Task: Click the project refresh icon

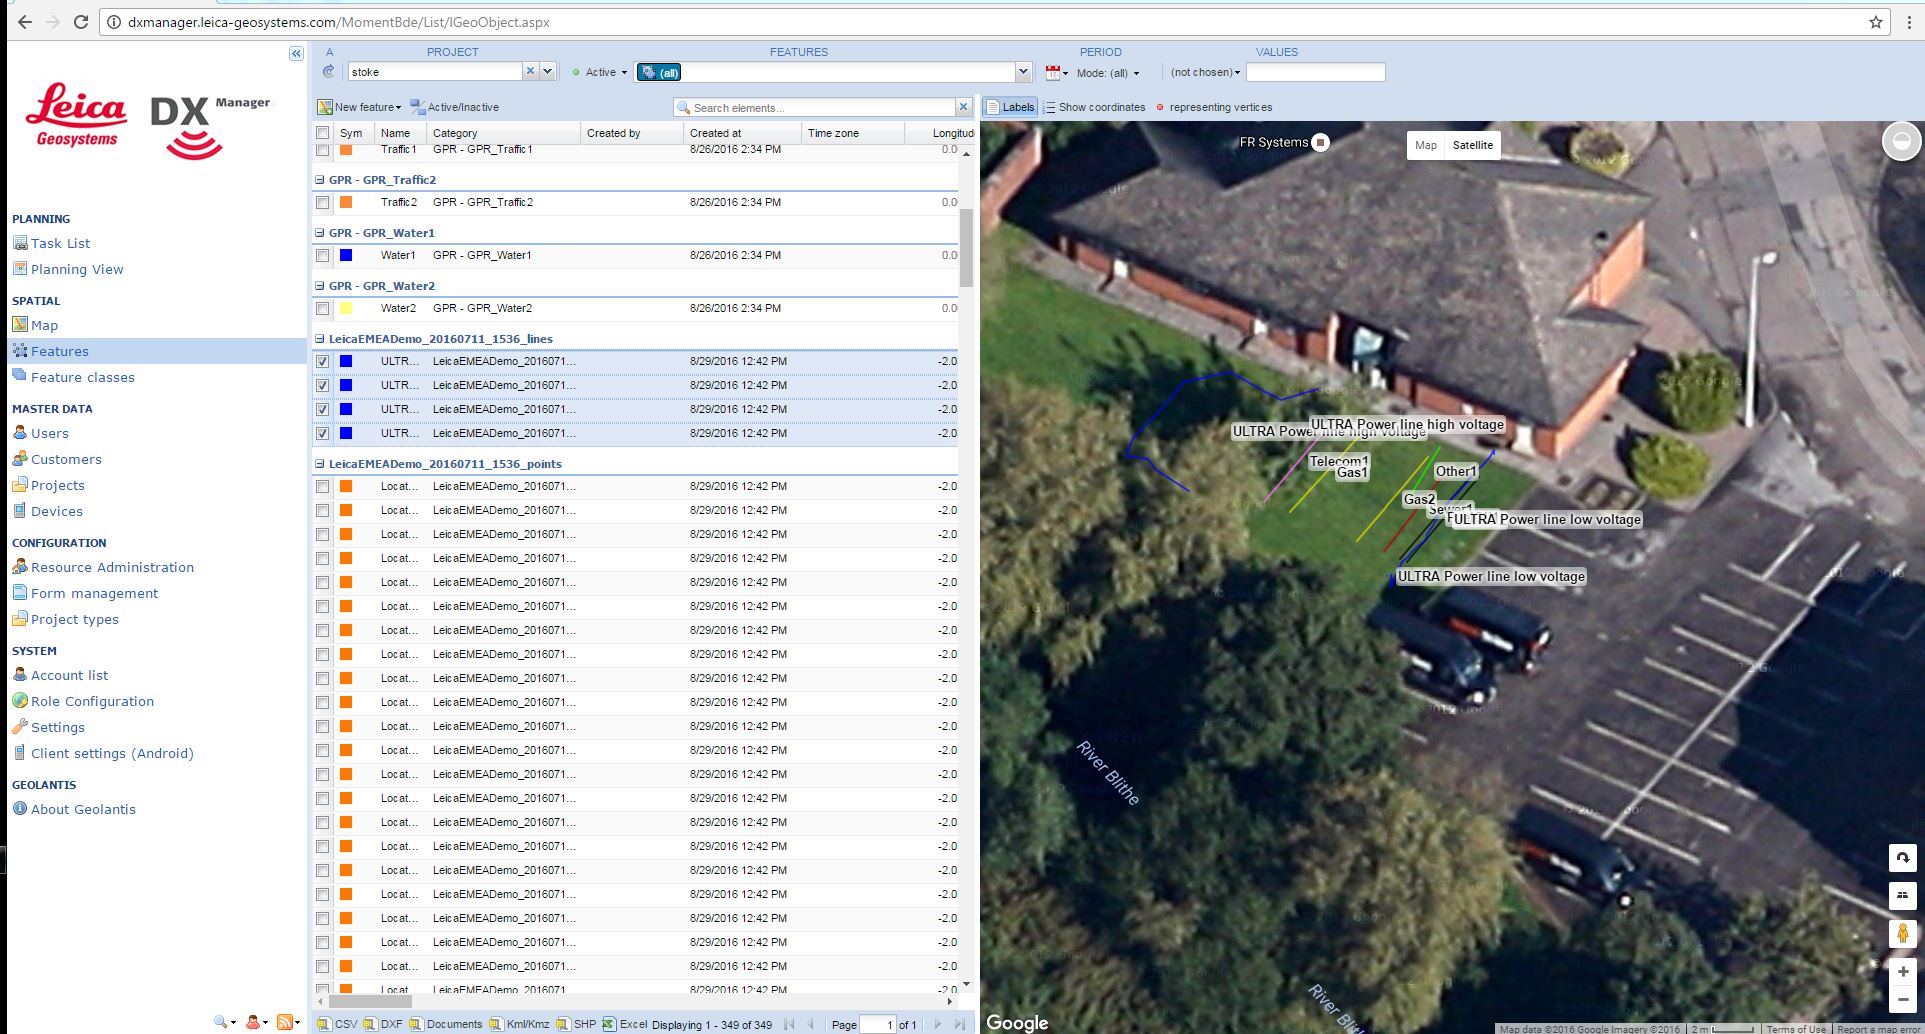Action: (328, 71)
